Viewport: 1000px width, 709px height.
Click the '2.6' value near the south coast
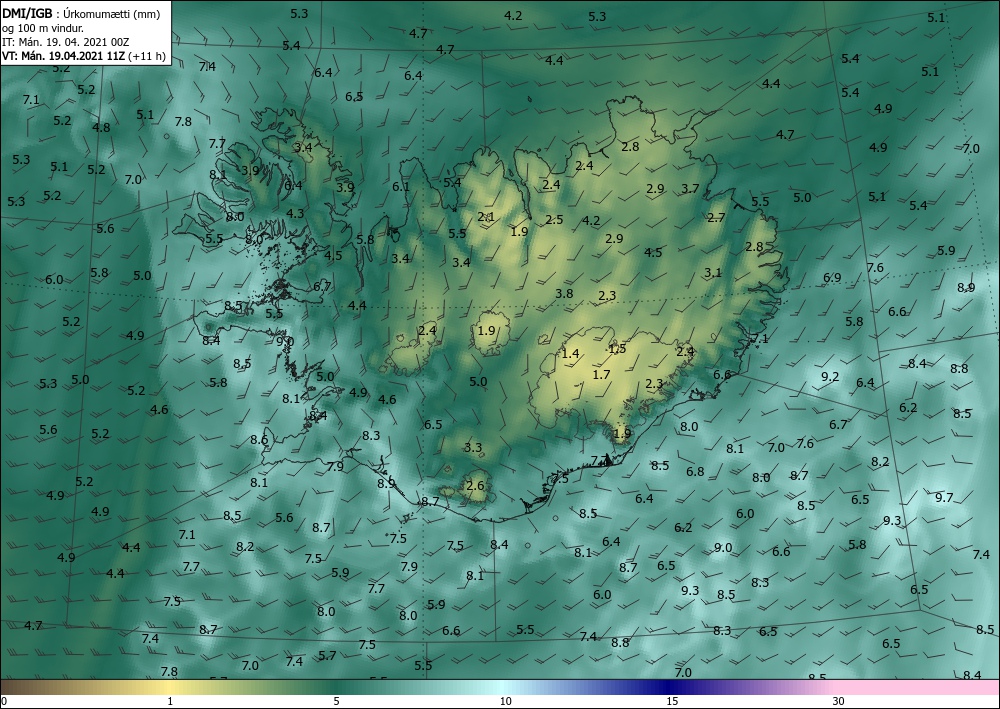tap(475, 485)
